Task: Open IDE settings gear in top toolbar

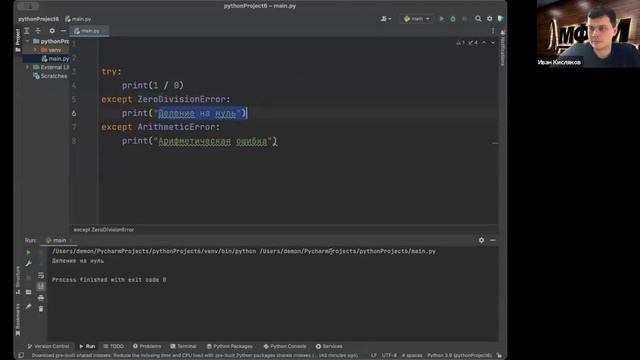Action: [x=489, y=19]
